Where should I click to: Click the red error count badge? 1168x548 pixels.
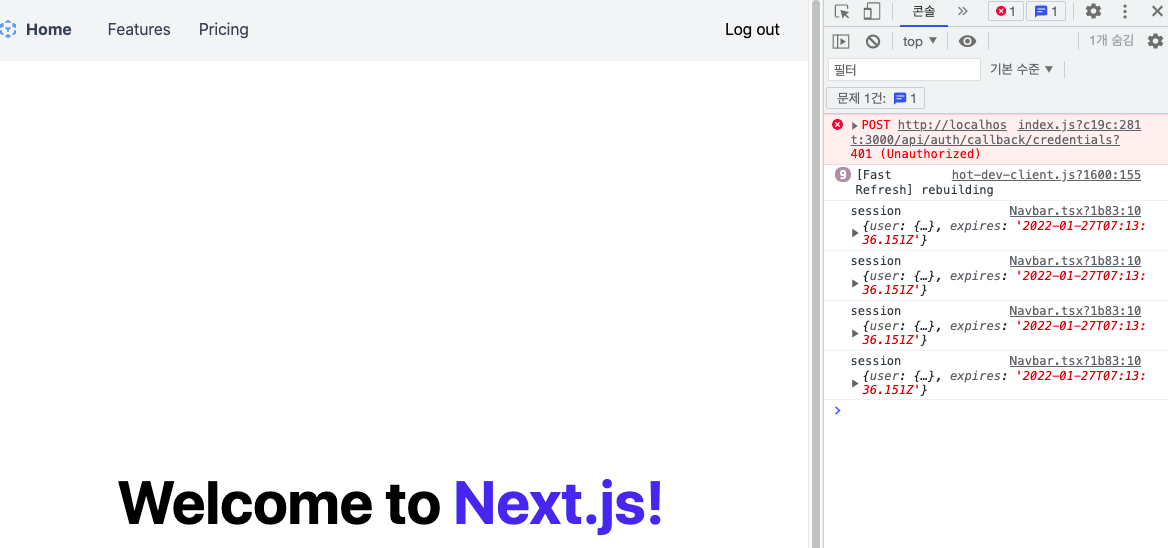point(1006,11)
